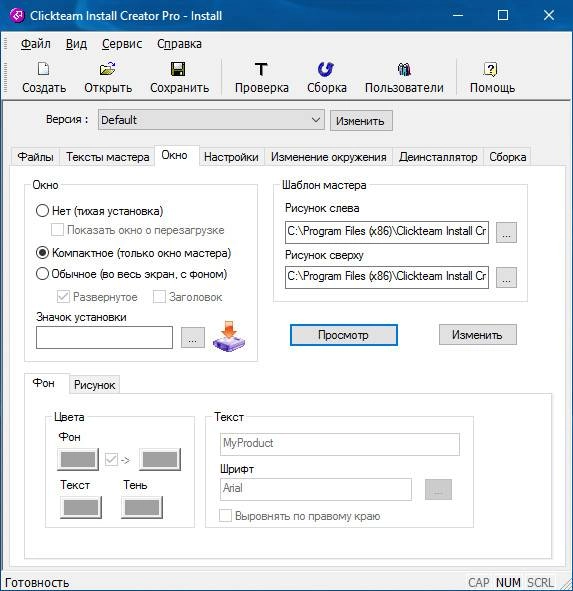The width and height of the screenshot is (573, 591).
Task: Click the Просмотр preview button
Action: pos(343,335)
